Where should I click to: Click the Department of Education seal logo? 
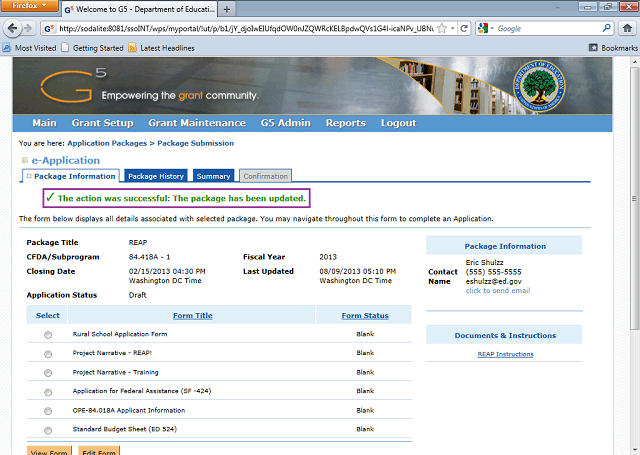coord(539,86)
